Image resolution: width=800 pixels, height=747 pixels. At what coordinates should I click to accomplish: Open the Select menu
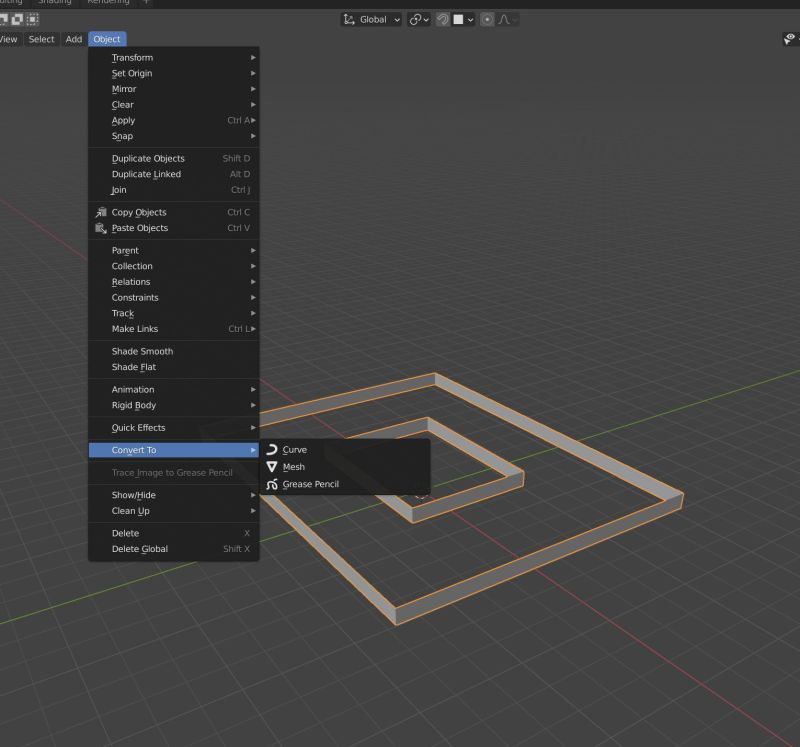[x=41, y=39]
